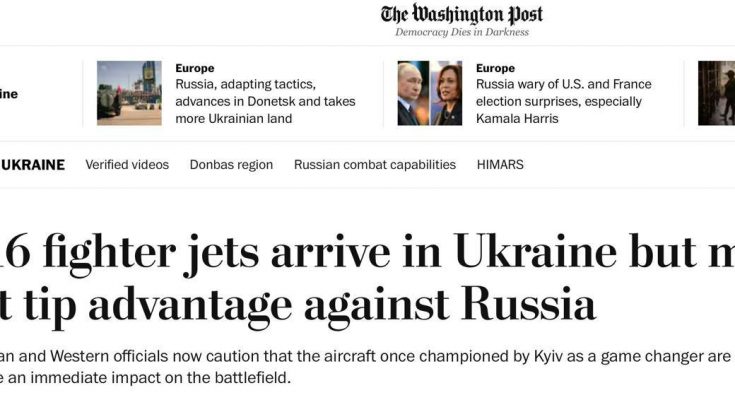Viewport: 735px width, 400px height.
Task: Select the Donbas region tab
Action: (x=231, y=165)
